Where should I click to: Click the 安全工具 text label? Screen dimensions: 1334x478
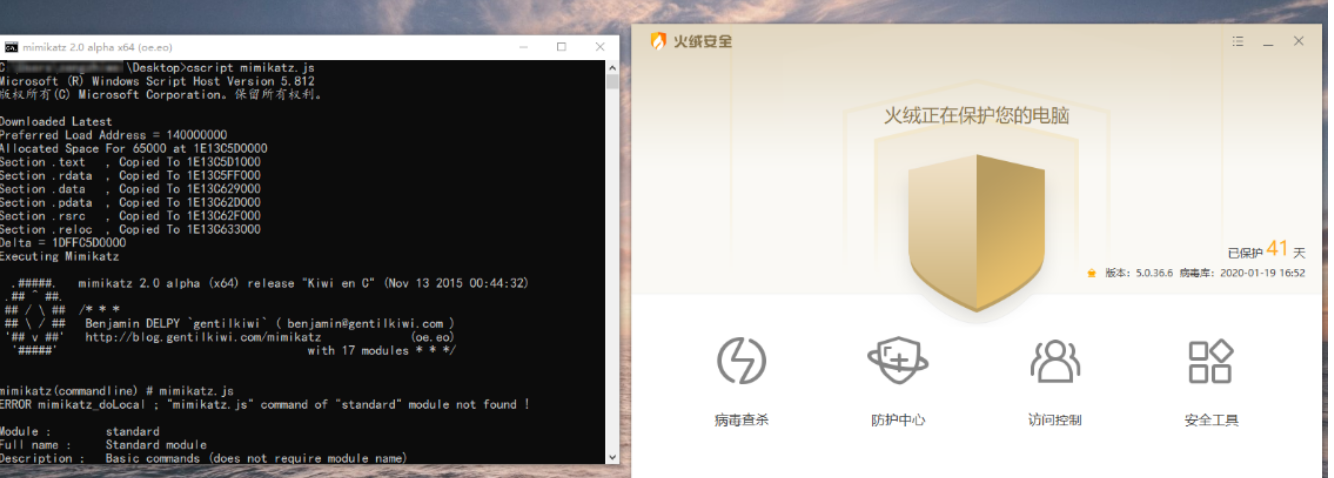1210,420
